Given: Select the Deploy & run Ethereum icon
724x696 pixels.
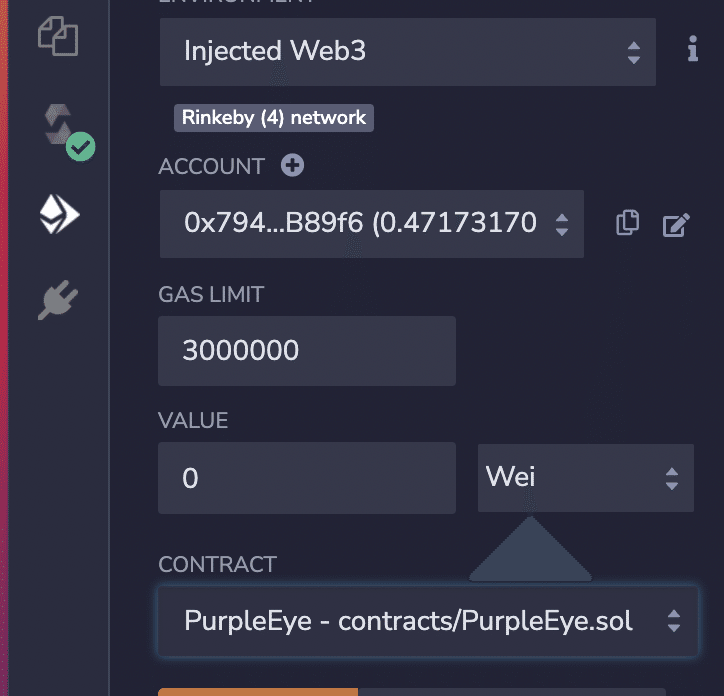Looking at the screenshot, I should point(59,213).
